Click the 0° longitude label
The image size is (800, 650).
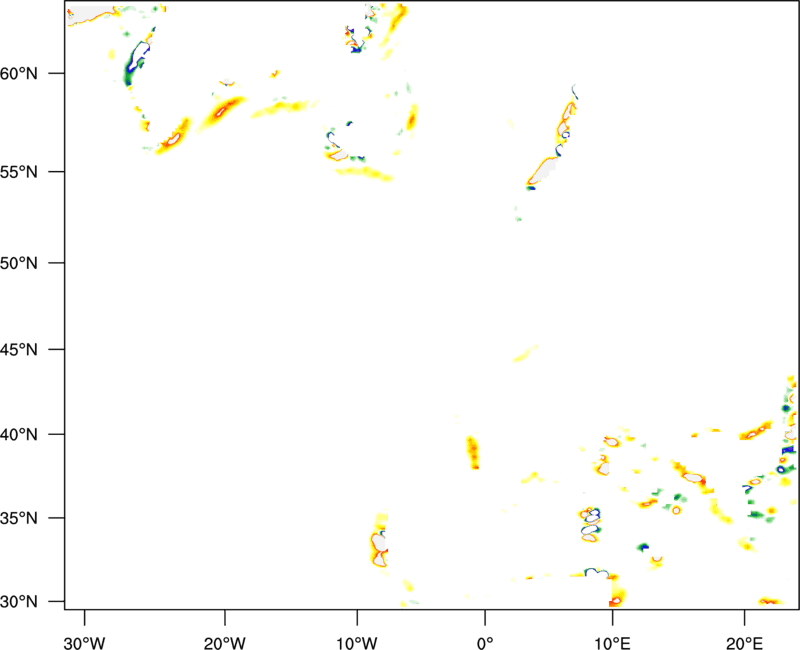coord(485,643)
